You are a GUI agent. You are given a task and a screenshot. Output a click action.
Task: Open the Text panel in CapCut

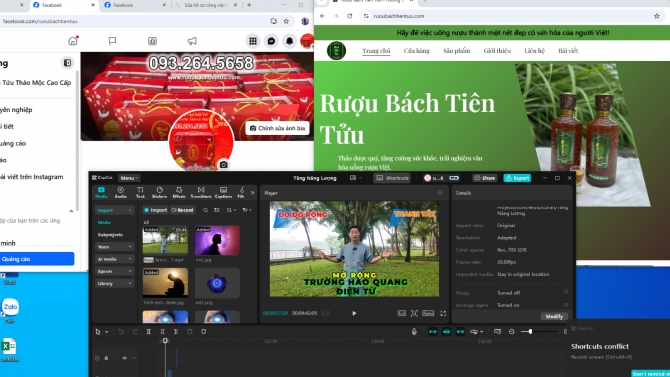pos(140,192)
